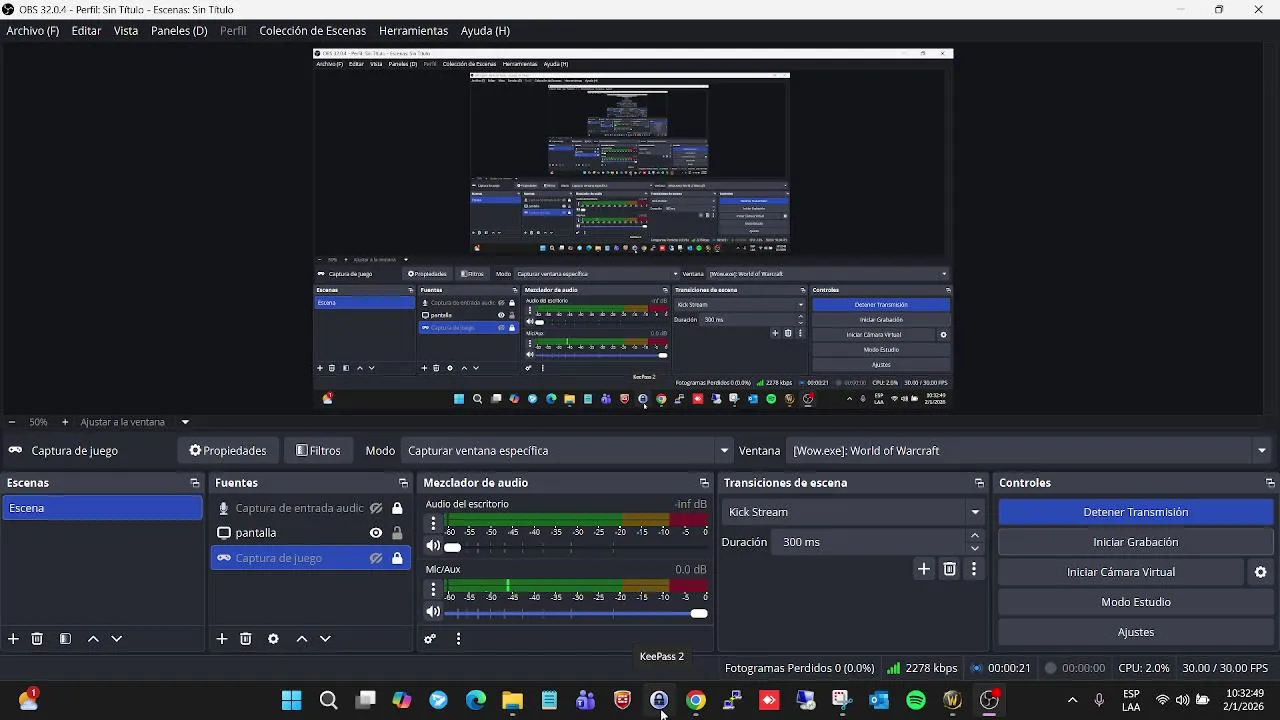The width and height of the screenshot is (1280, 720).
Task: Zoom in preview with plus icon
Action: [65, 422]
